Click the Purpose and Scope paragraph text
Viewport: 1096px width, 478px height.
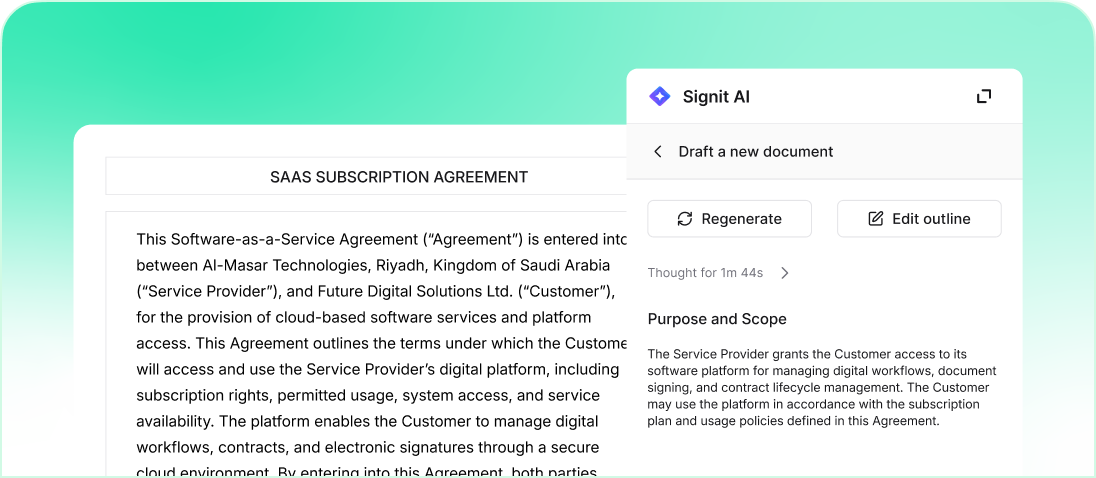pyautogui.click(x=822, y=387)
